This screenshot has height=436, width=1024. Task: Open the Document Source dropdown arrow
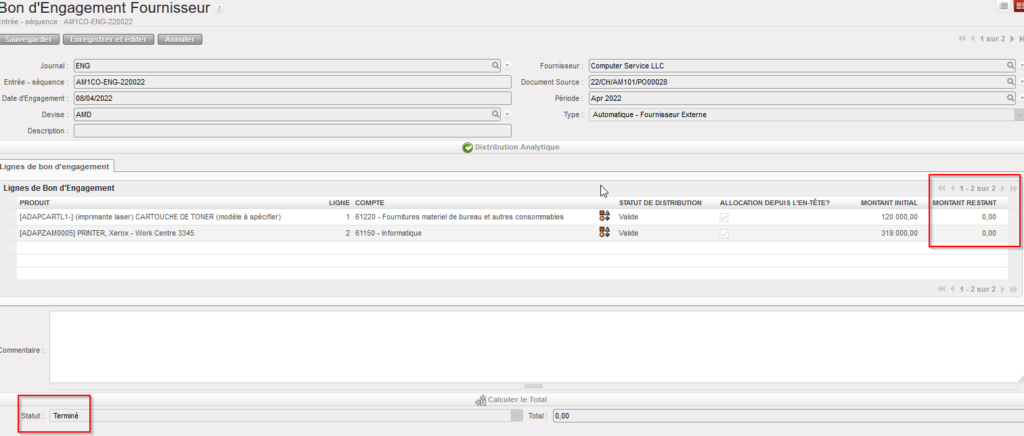pos(1021,82)
